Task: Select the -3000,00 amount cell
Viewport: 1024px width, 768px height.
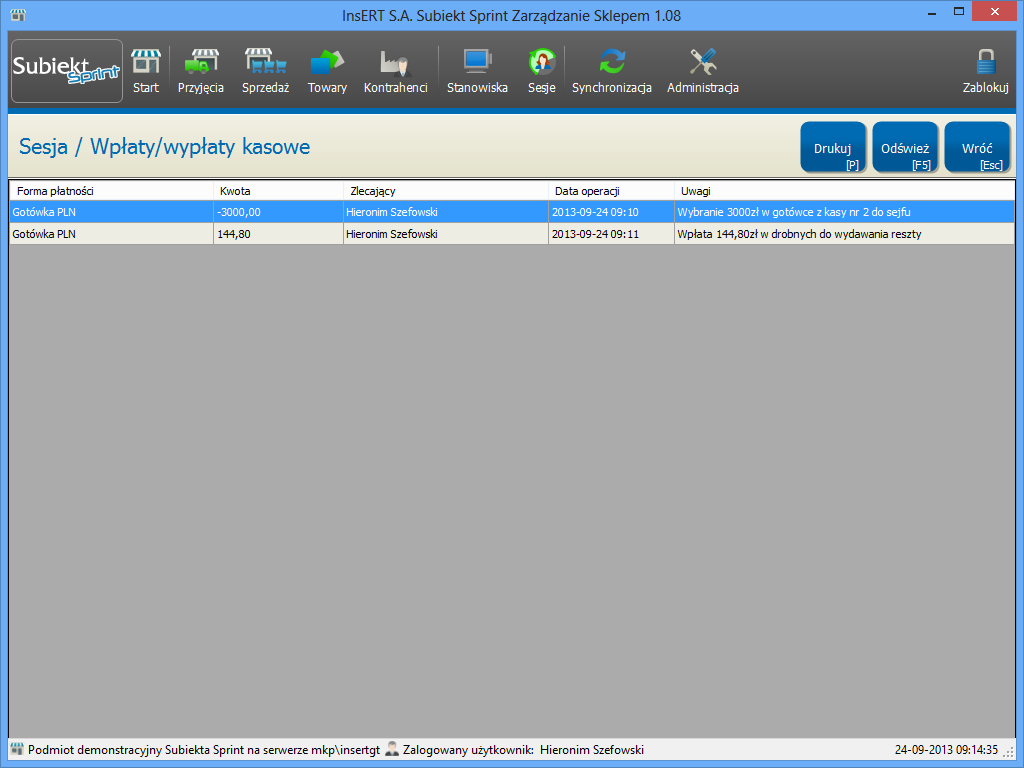Action: [x=279, y=212]
